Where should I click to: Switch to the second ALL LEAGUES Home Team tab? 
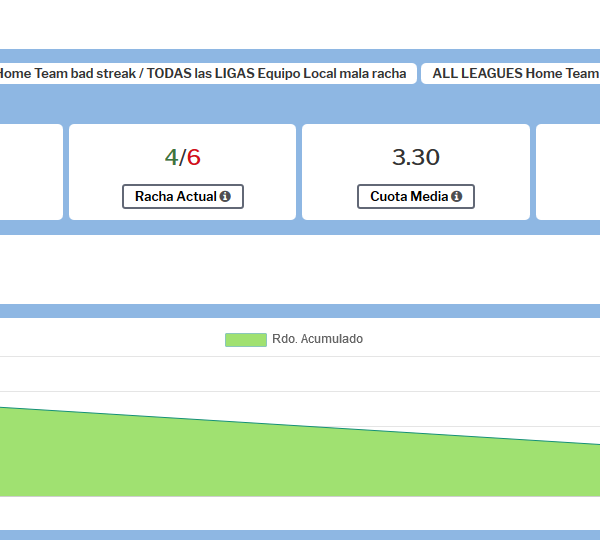click(x=511, y=73)
